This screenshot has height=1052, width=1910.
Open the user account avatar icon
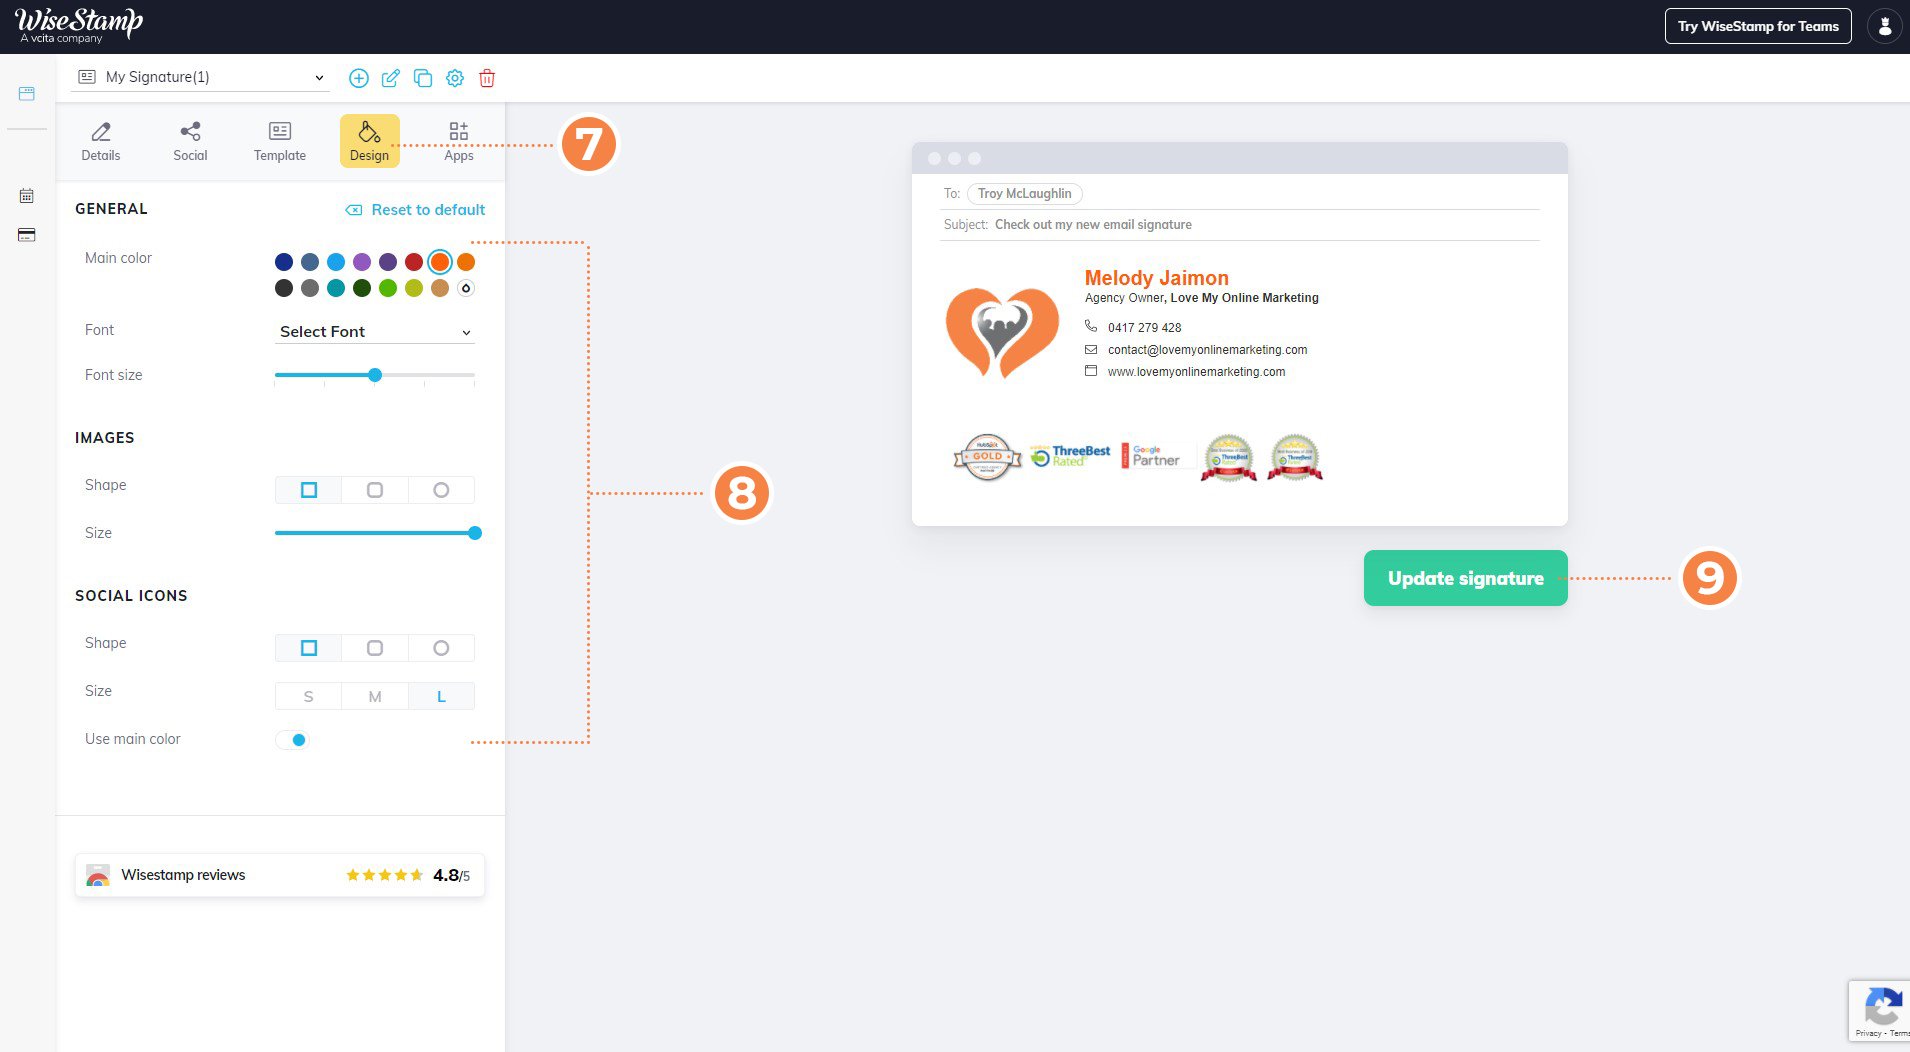(1884, 27)
